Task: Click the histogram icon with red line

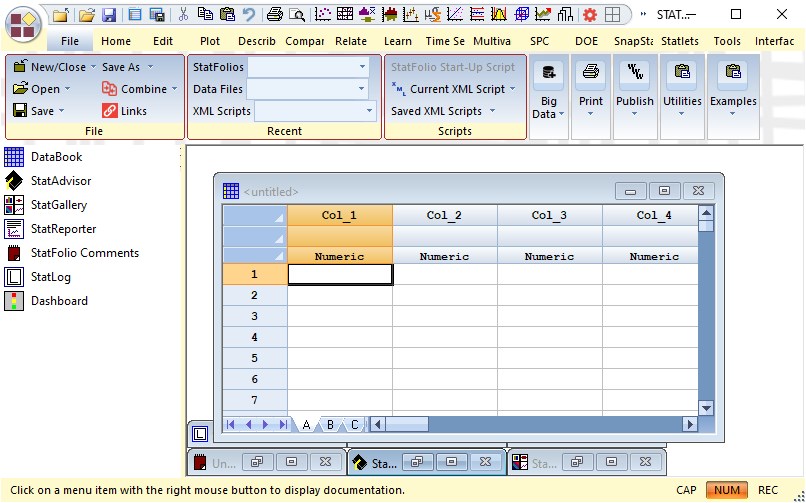Action: point(390,14)
